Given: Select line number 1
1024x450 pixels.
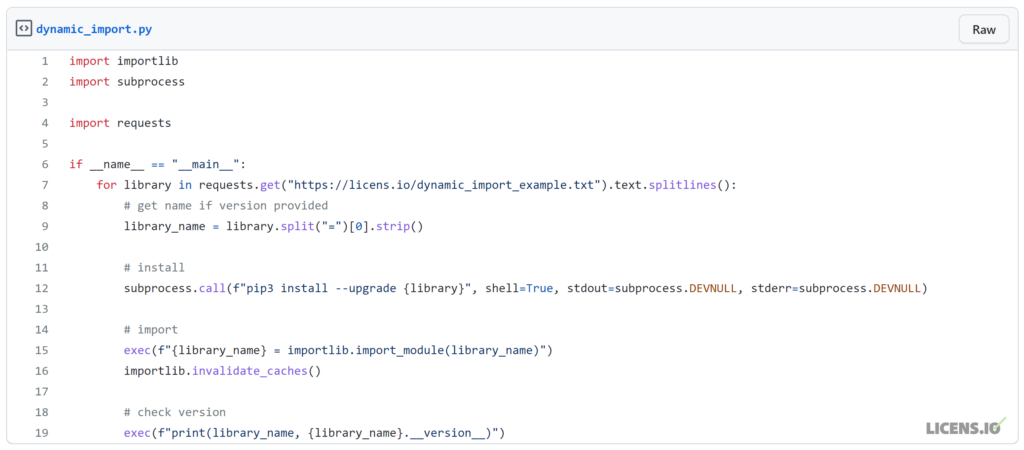Looking at the screenshot, I should click(x=44, y=61).
